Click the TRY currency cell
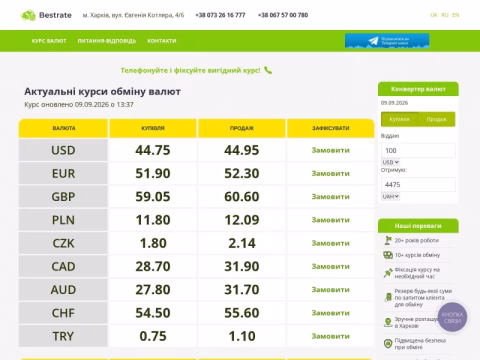 pos(63,336)
